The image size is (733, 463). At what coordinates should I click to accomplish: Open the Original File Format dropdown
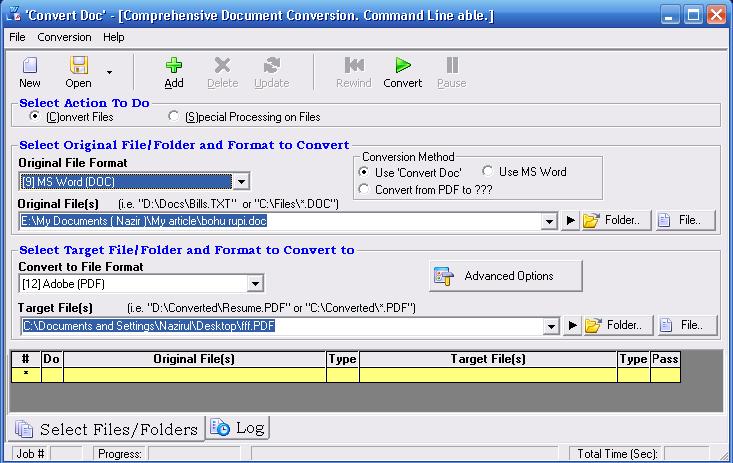pos(241,181)
